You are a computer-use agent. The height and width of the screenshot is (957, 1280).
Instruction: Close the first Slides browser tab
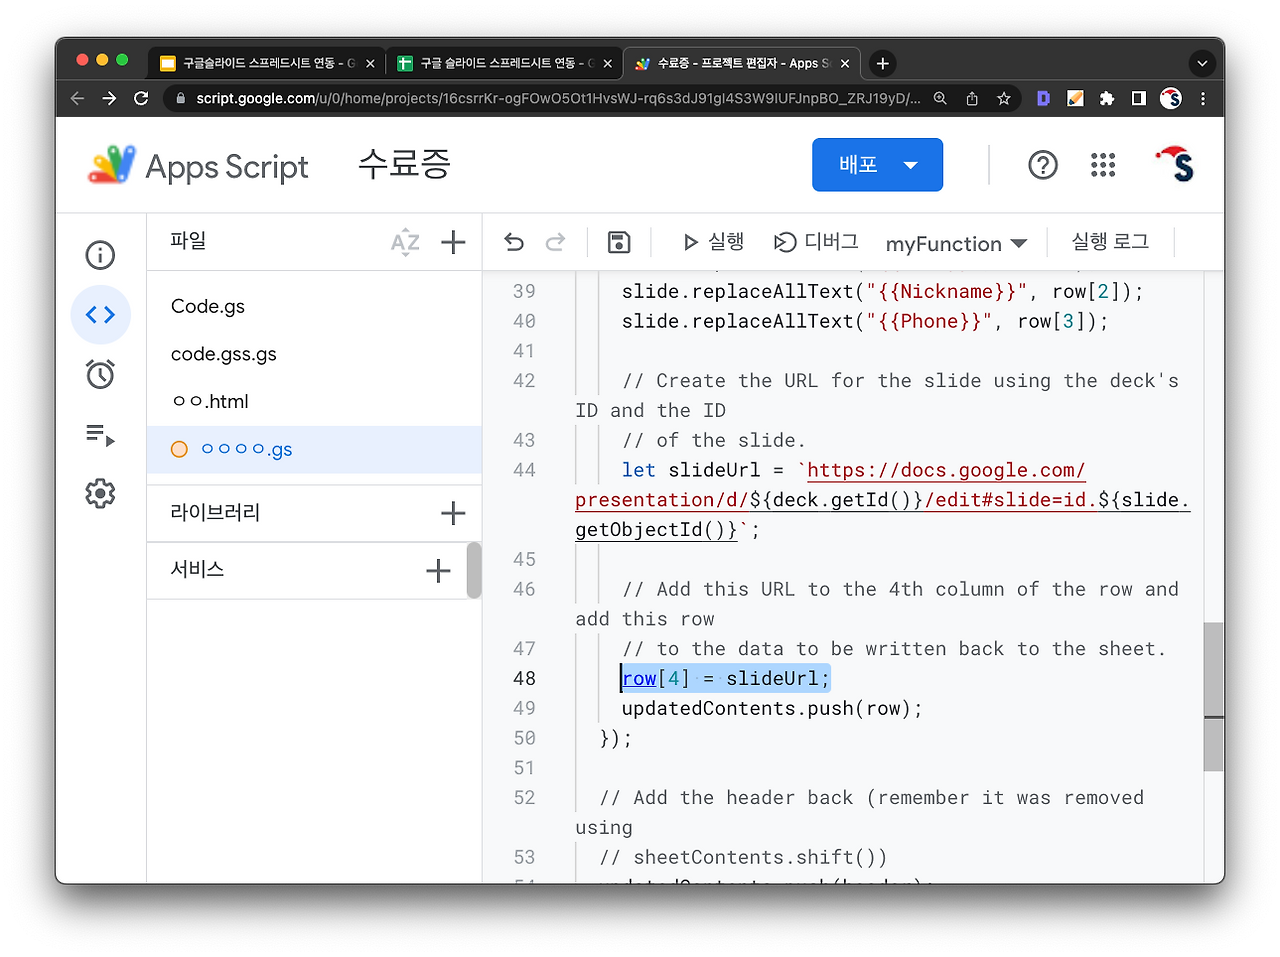tap(370, 63)
